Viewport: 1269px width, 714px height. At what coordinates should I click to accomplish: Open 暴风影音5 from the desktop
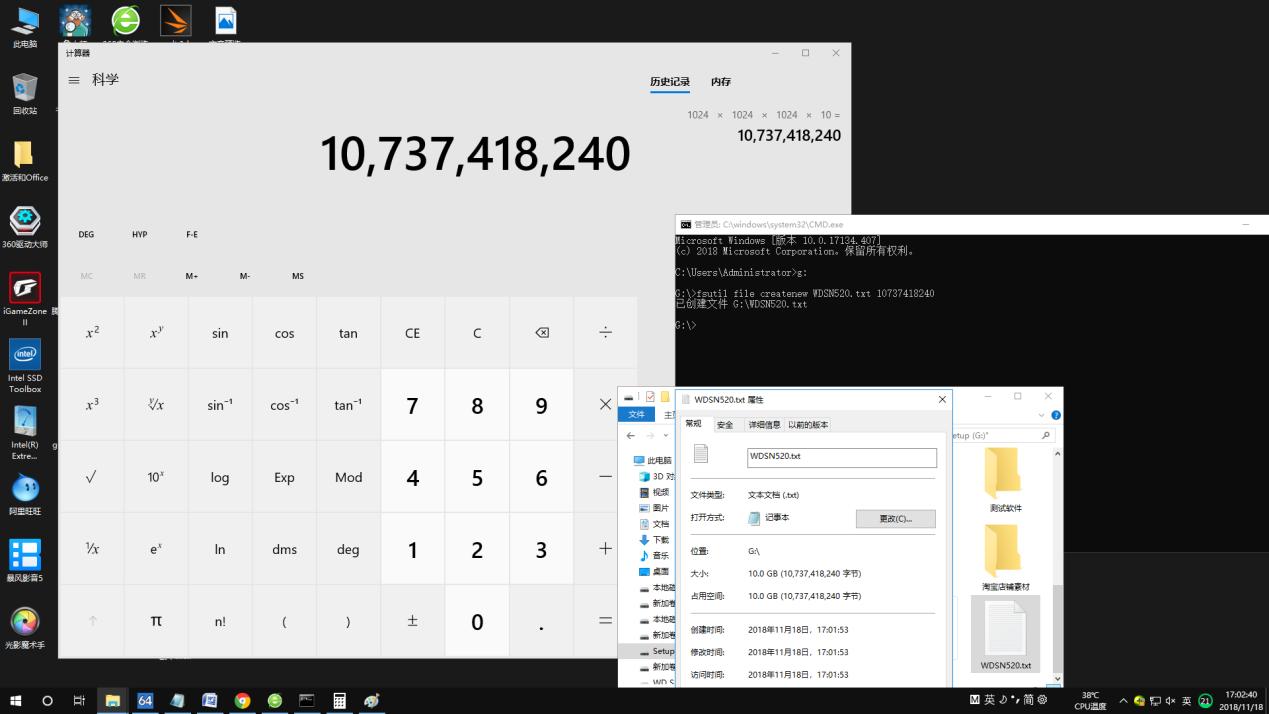click(25, 555)
